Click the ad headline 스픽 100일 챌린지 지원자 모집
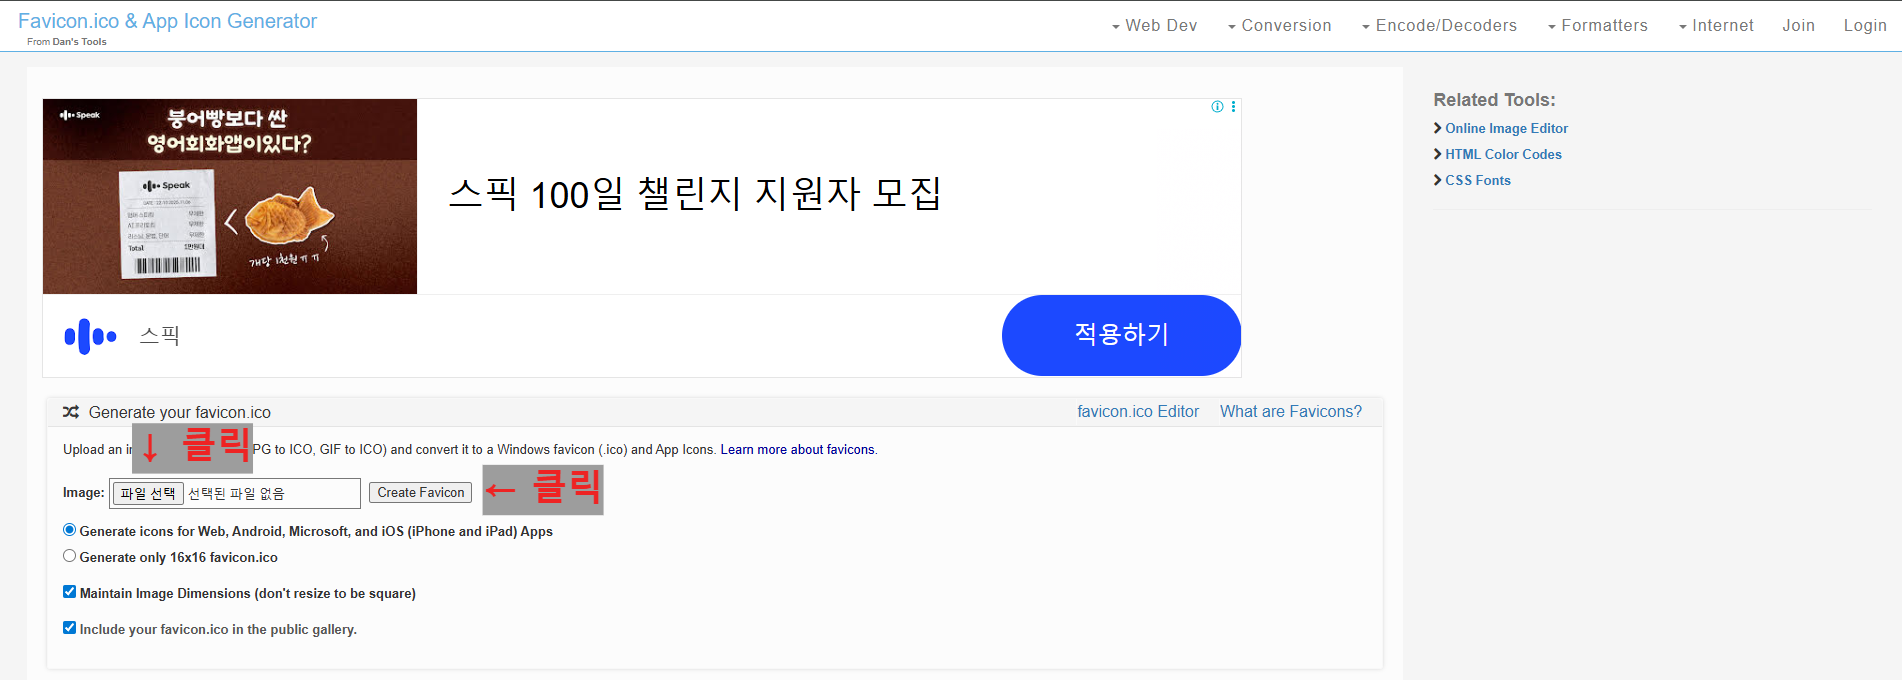This screenshot has height=680, width=1902. pos(695,194)
